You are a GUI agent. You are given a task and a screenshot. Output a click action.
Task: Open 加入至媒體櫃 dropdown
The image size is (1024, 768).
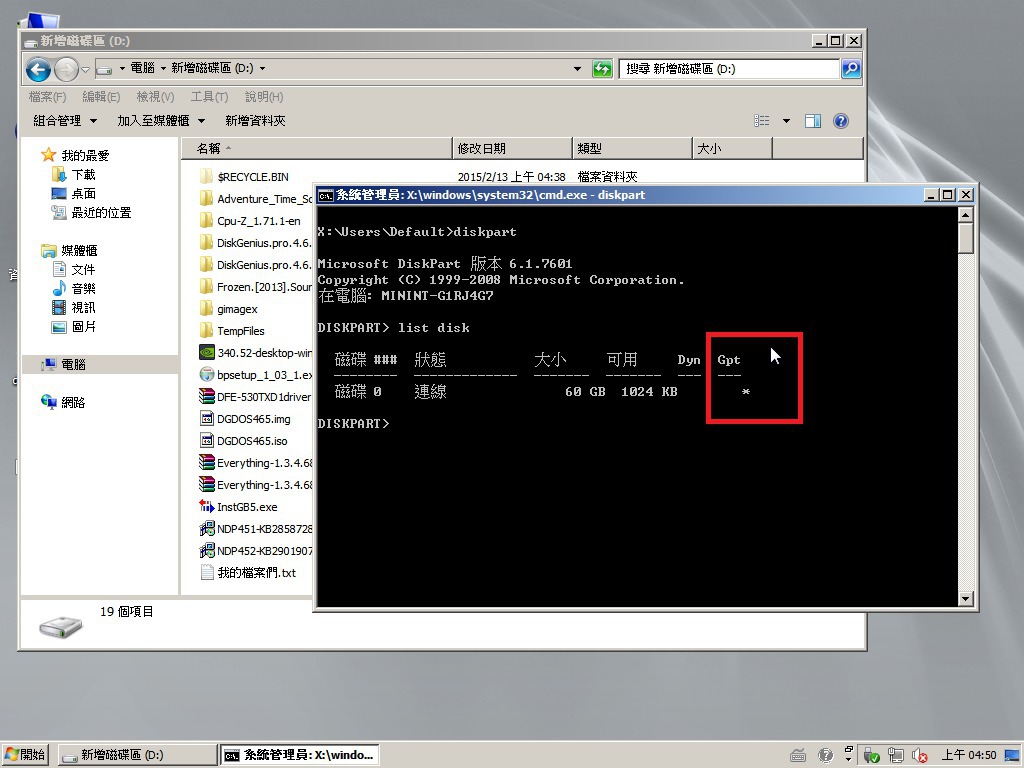click(161, 121)
